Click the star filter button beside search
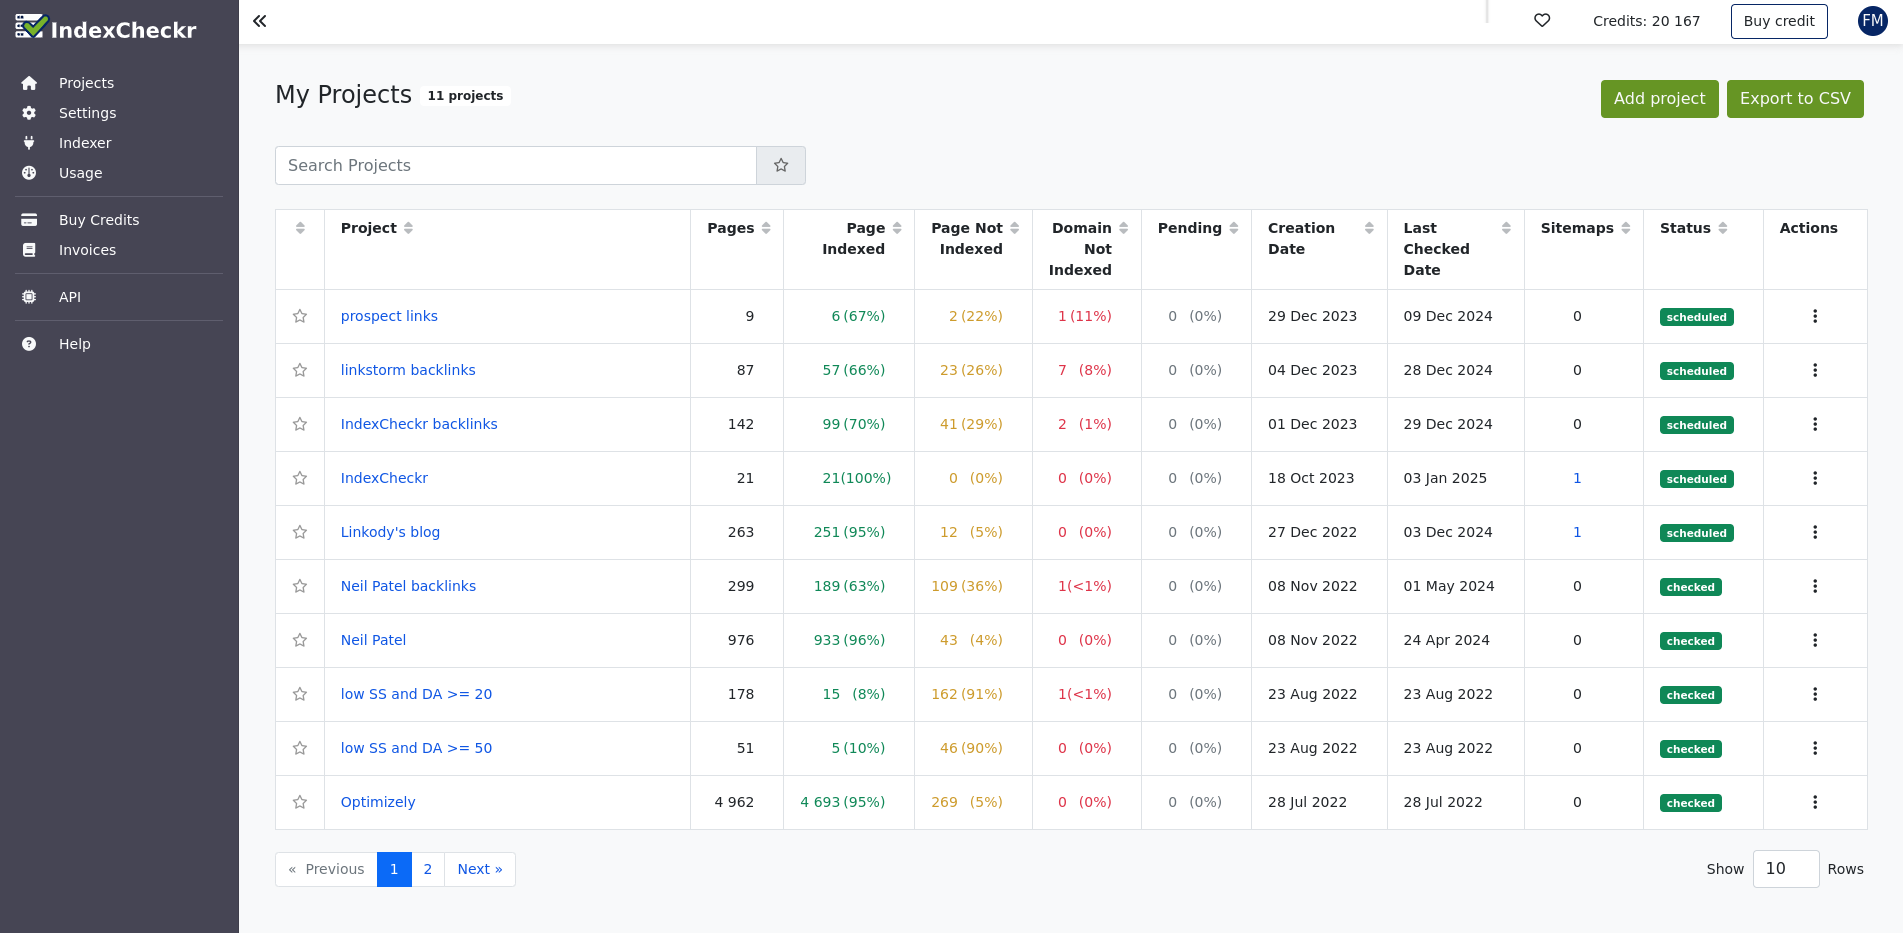 [x=781, y=166]
